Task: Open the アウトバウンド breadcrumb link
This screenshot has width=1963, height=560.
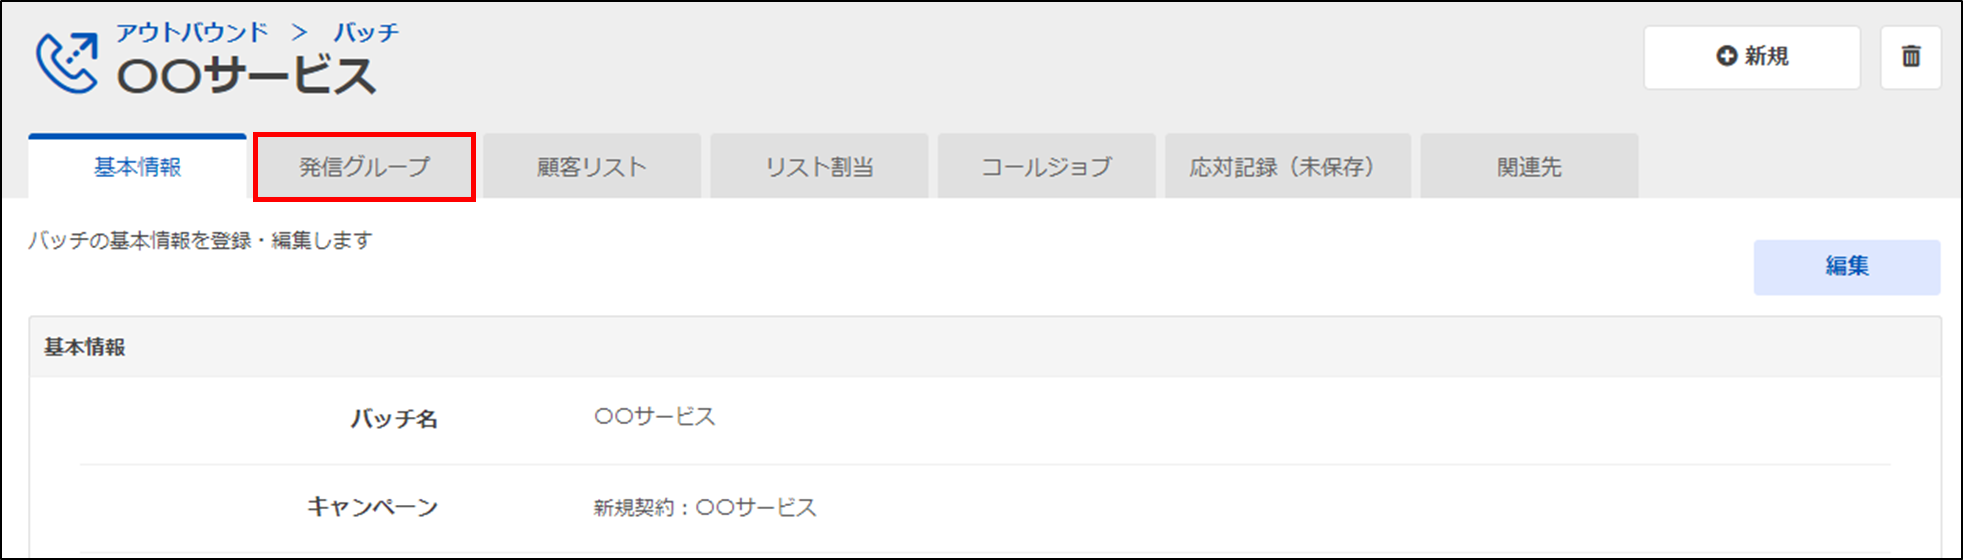Action: (x=192, y=32)
